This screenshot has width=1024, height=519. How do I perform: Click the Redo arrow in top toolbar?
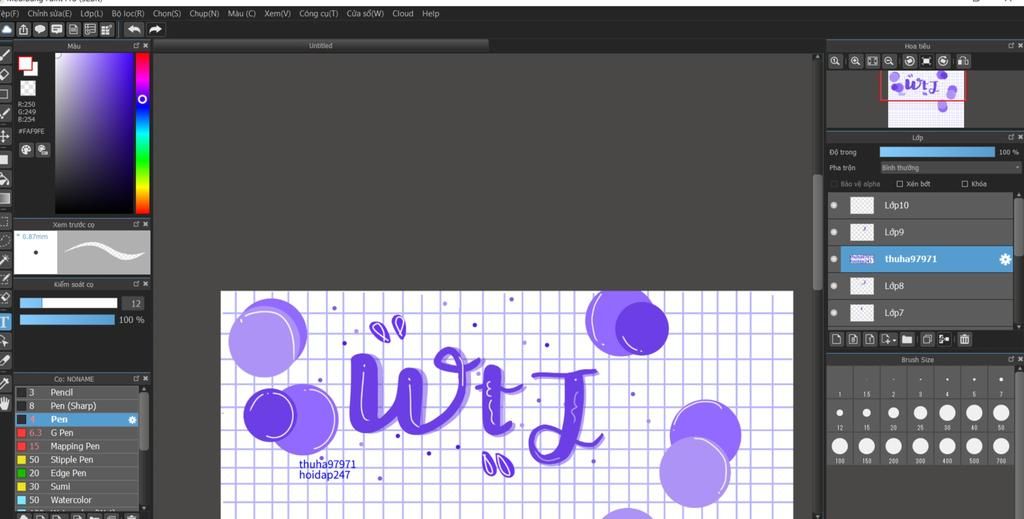[x=155, y=29]
